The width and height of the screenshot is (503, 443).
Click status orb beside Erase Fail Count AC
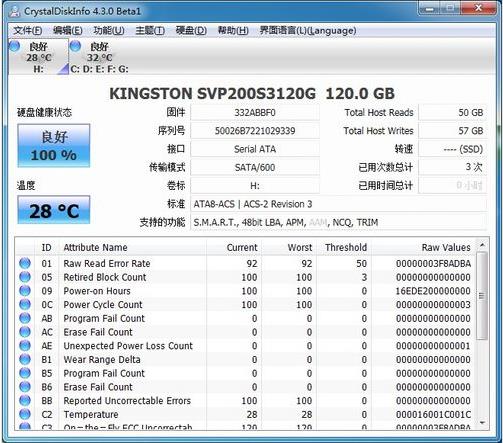click(25, 332)
